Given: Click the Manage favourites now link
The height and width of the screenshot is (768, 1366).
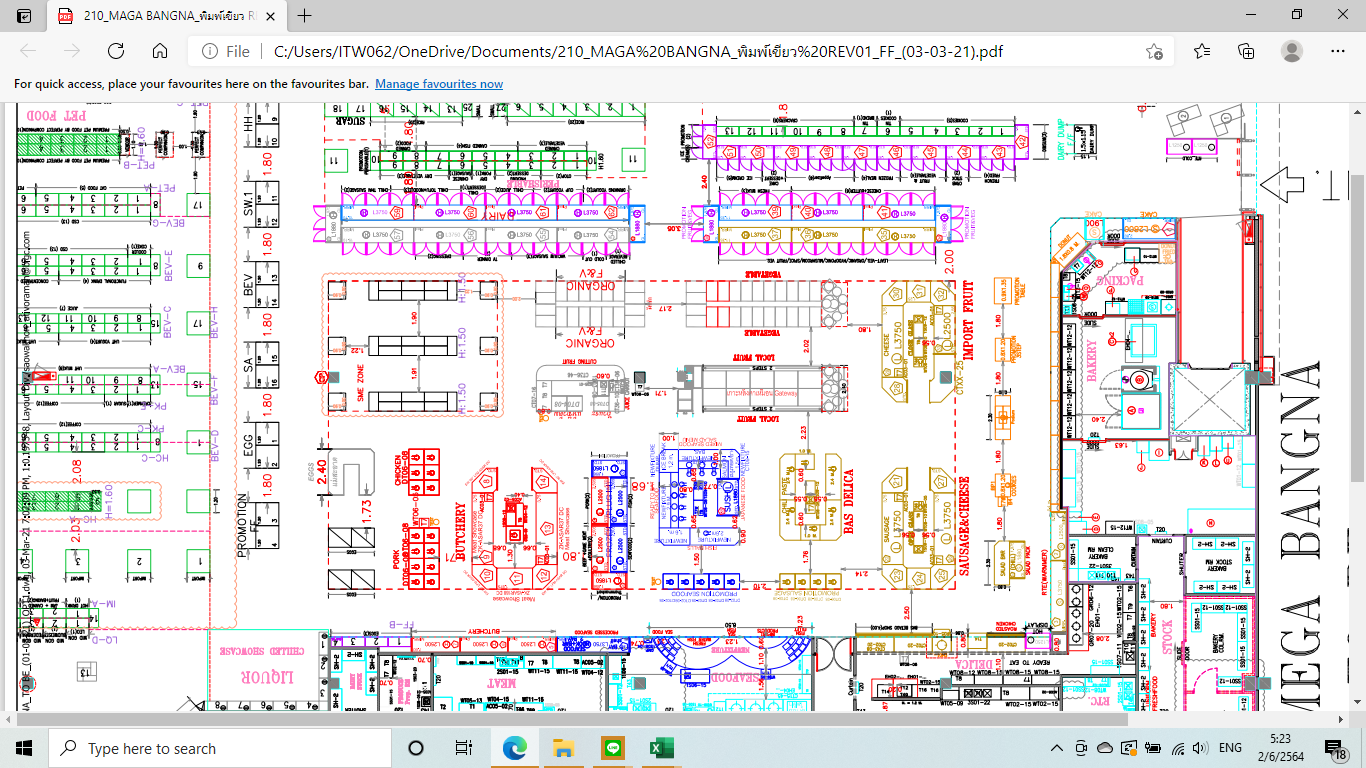Looking at the screenshot, I should point(439,84).
